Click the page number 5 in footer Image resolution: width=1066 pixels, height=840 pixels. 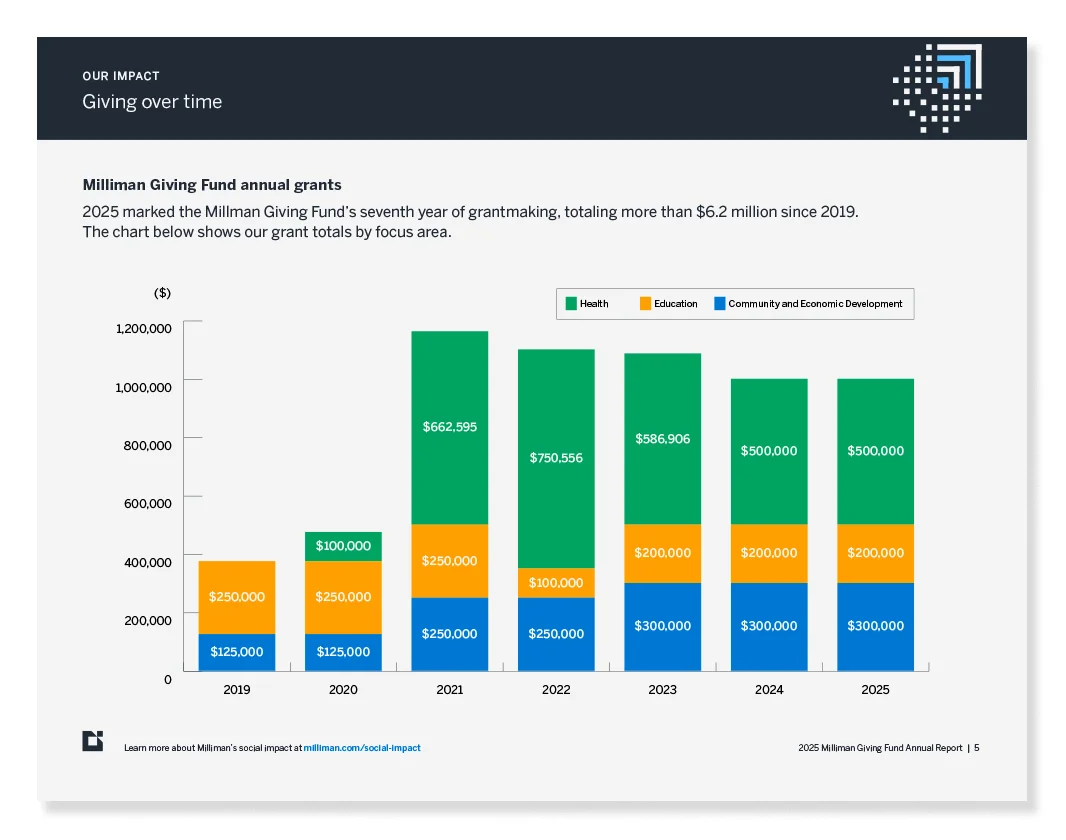coord(977,748)
